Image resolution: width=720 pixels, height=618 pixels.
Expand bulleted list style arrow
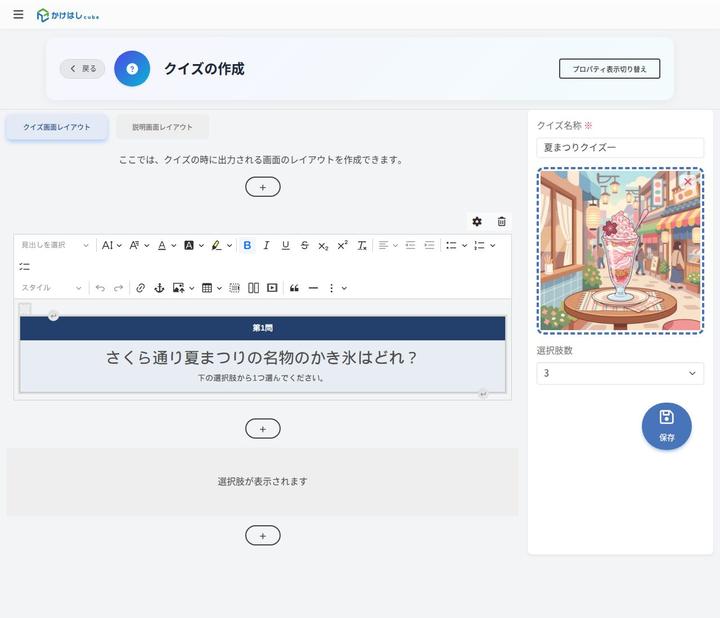464,246
